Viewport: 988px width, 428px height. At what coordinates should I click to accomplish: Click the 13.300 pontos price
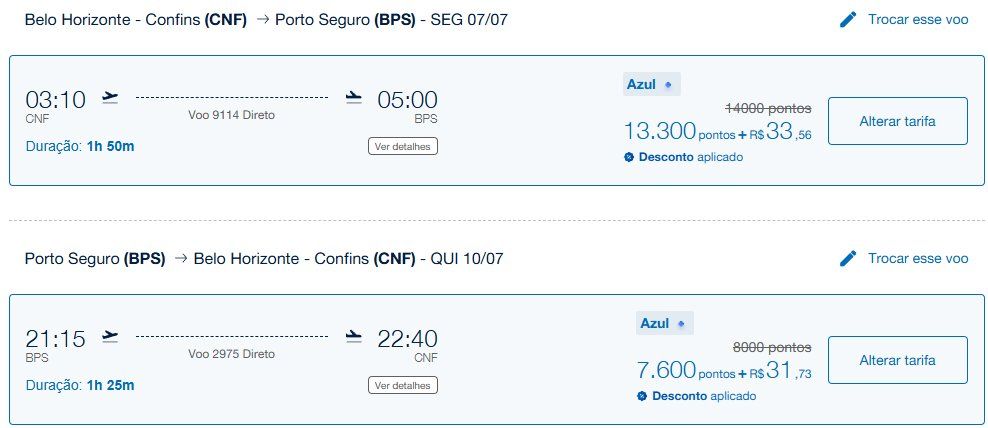click(659, 131)
